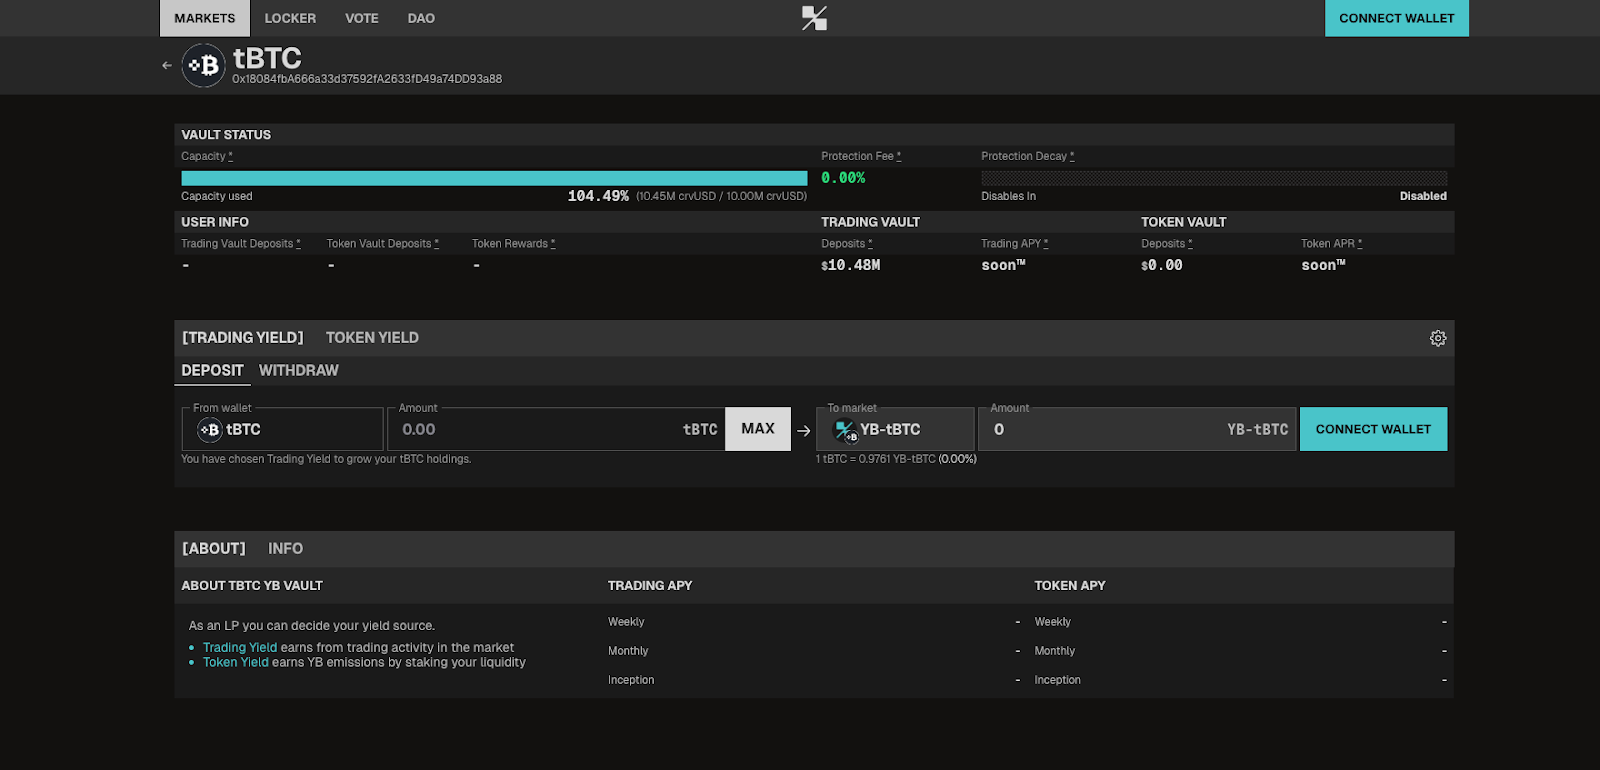
Task: Click the tBTC icon in From wallet field
Action: tap(209, 430)
